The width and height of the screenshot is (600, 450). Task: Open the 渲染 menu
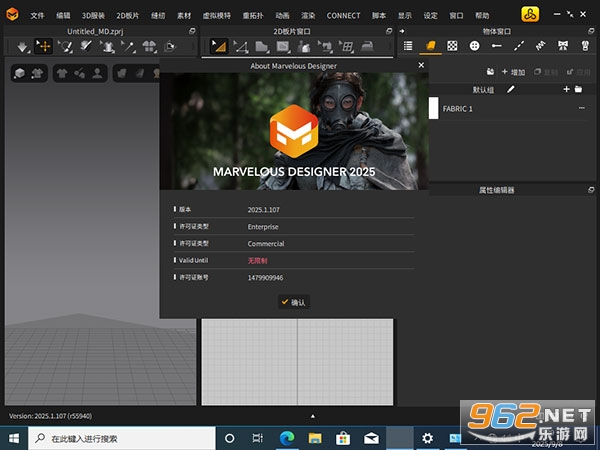tap(308, 15)
